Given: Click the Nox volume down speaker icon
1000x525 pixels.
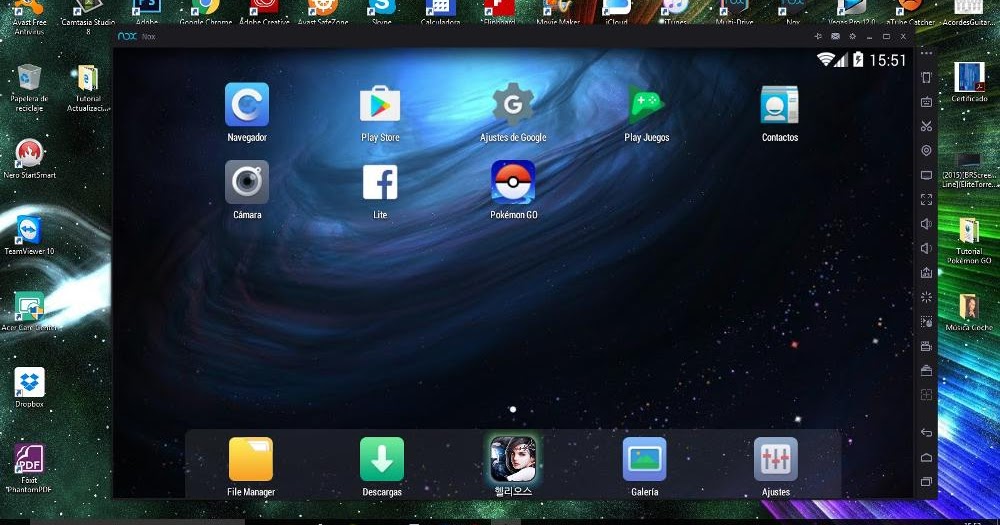Looking at the screenshot, I should pyautogui.click(x=926, y=248).
